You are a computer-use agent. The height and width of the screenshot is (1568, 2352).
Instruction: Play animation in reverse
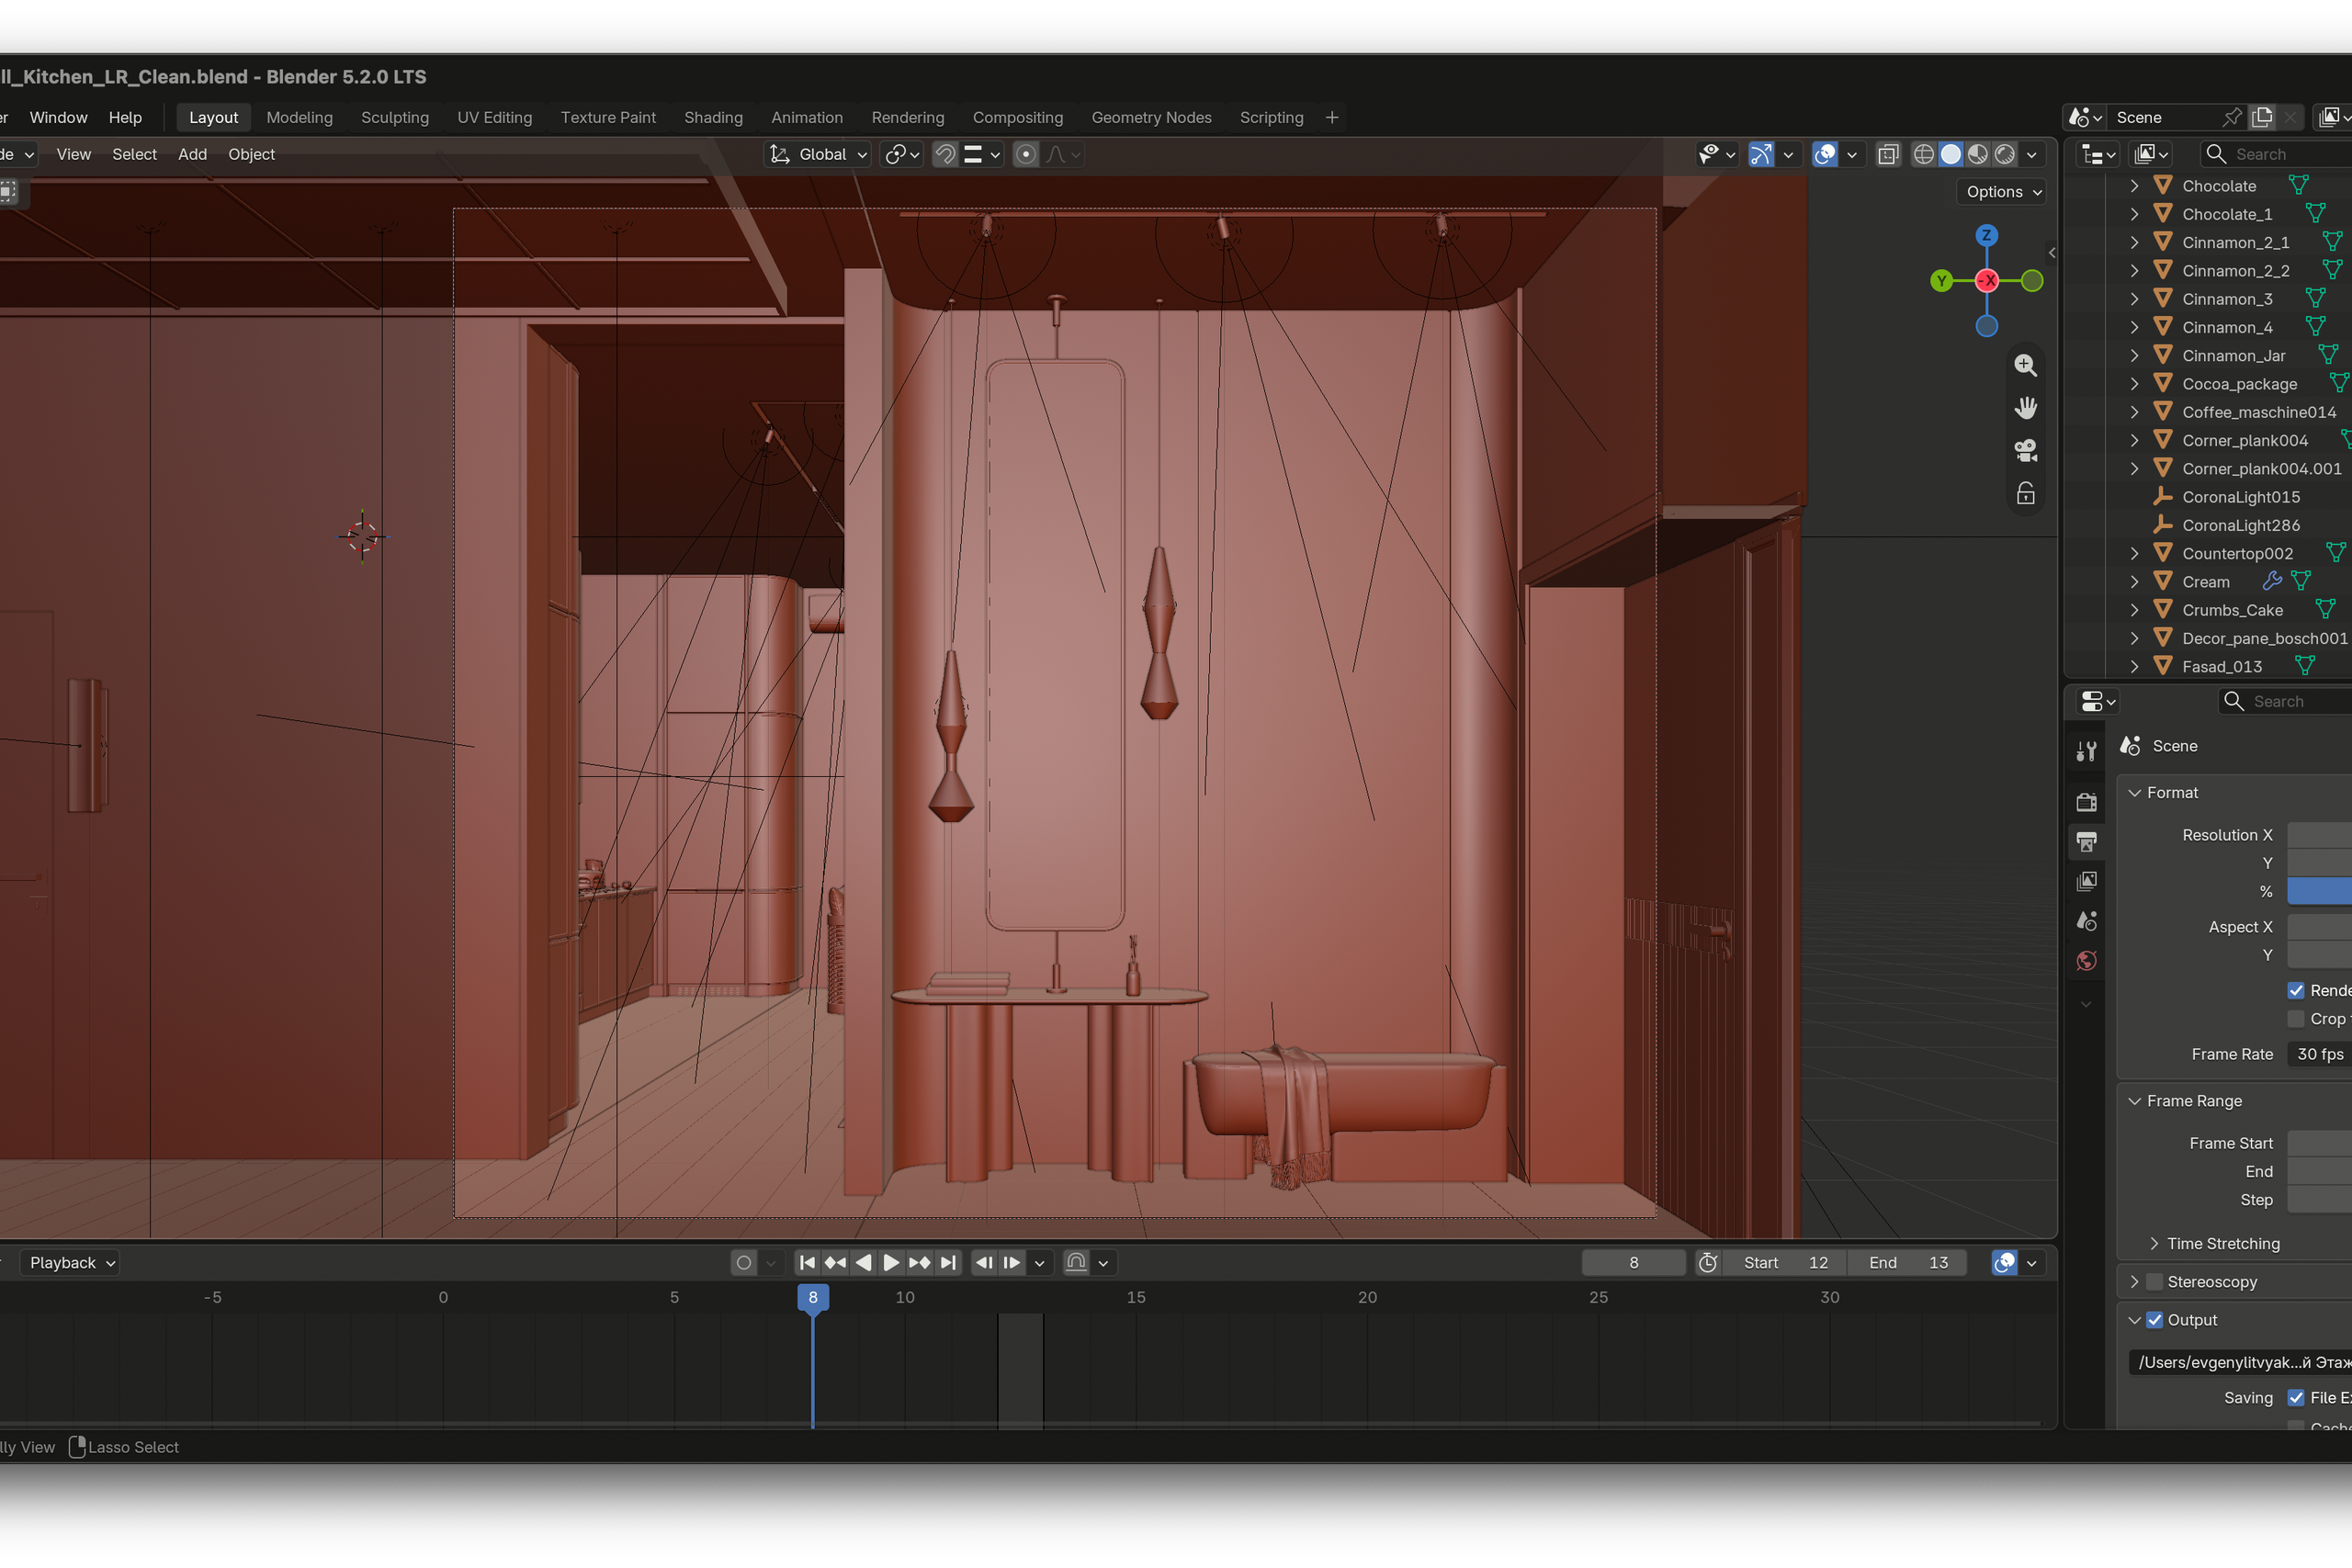click(863, 1263)
